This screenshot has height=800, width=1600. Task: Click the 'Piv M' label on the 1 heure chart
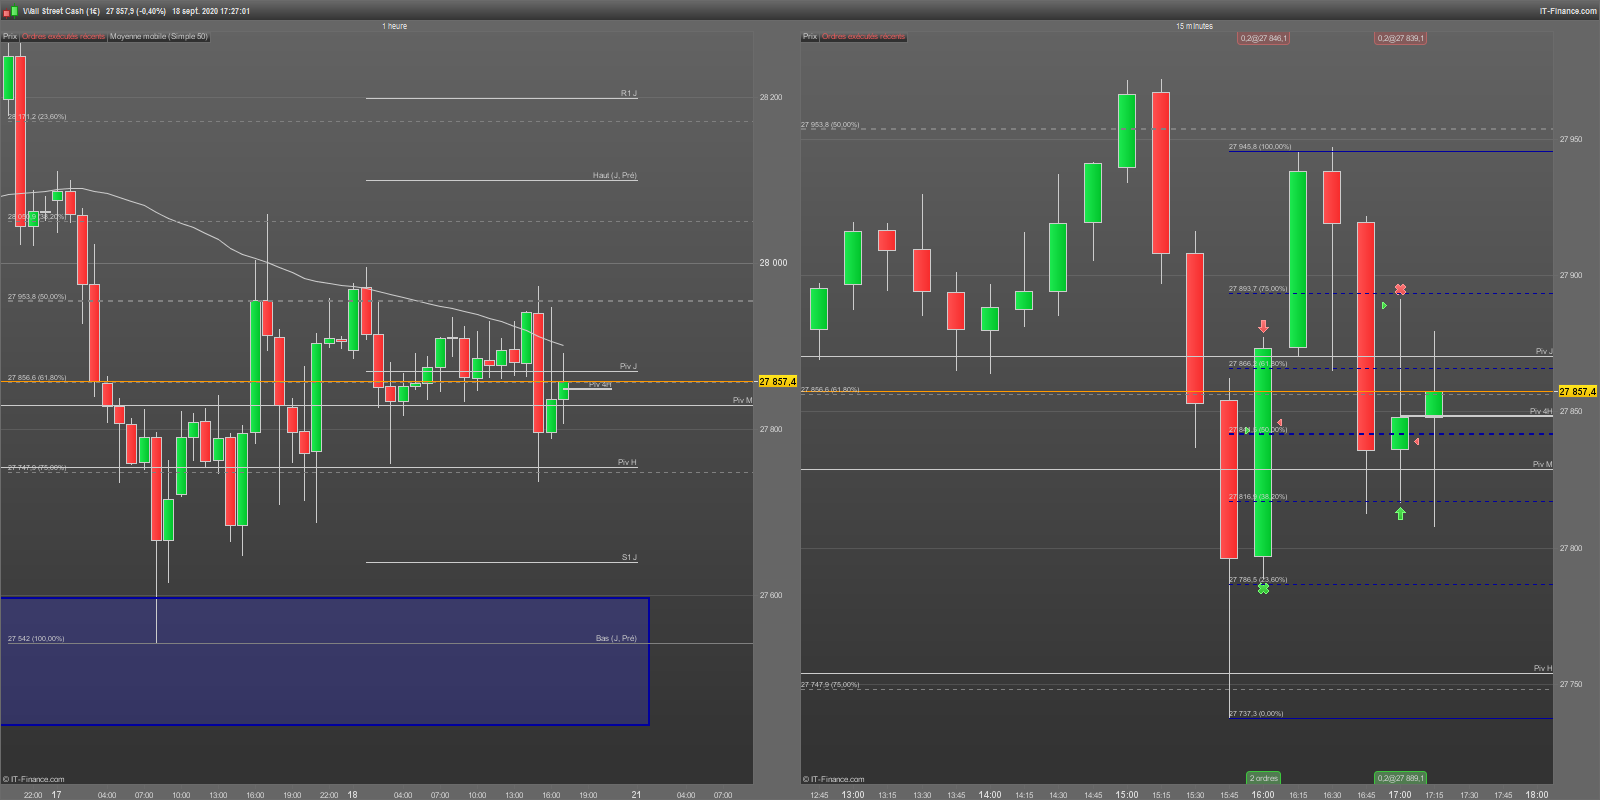(x=743, y=400)
